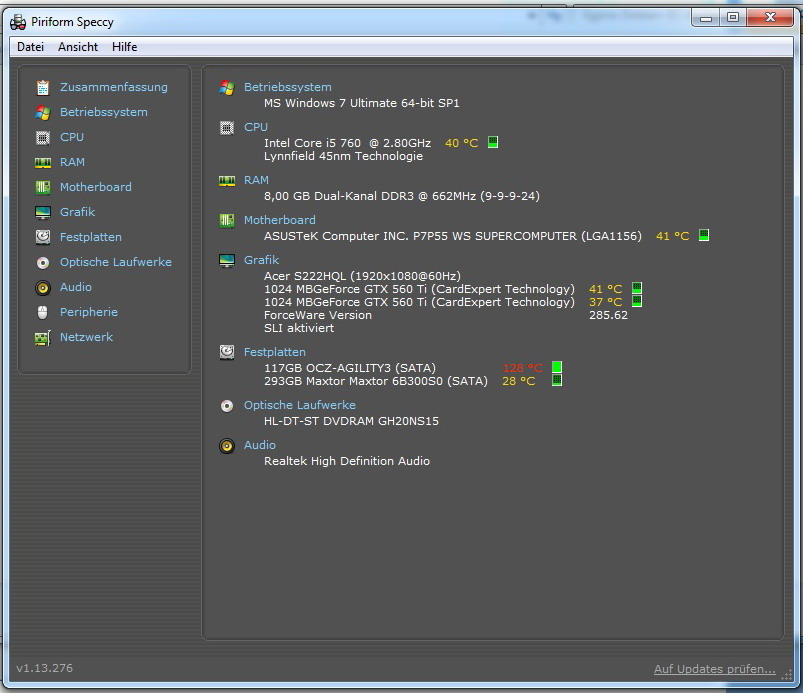Click the Festplatten hard drive icon in sidebar

(x=43, y=237)
